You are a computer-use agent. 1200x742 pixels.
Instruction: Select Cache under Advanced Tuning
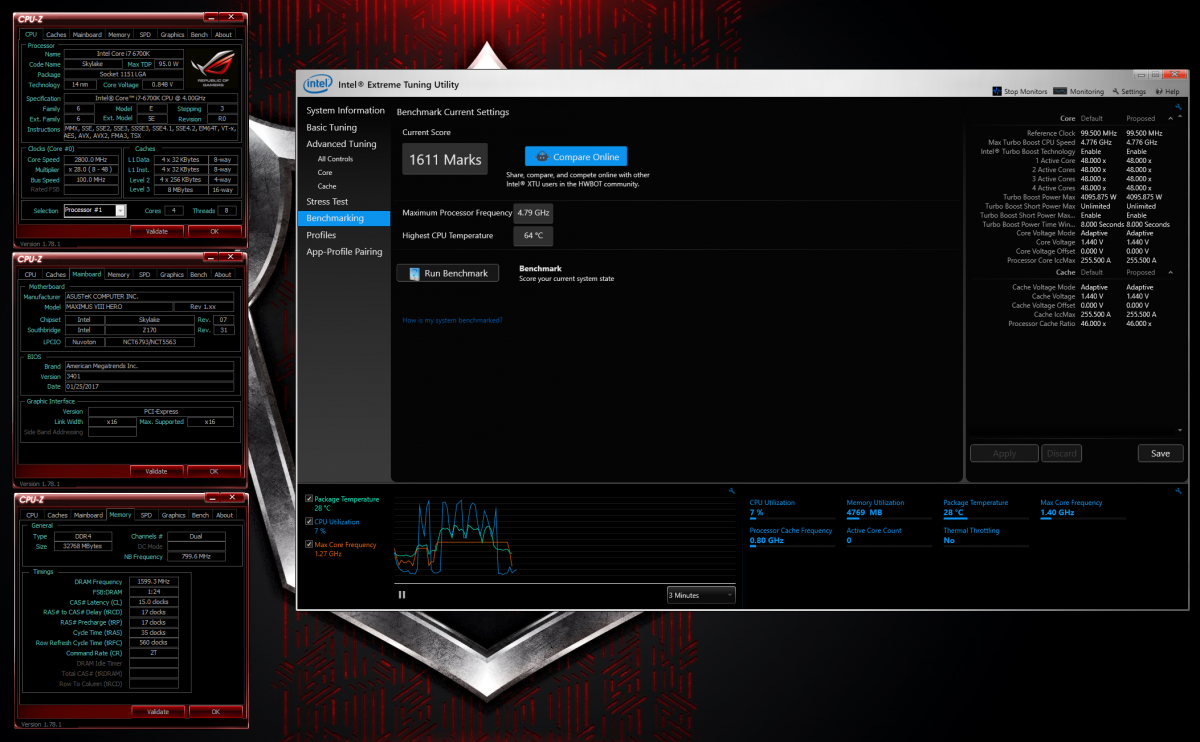click(327, 186)
